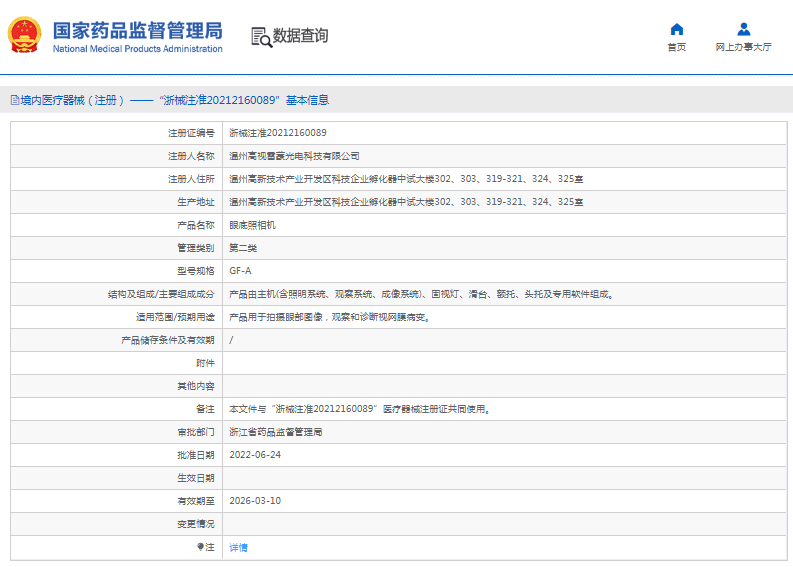Viewport: 793px width, 567px height.
Task: Click the bullet icon beside 注 label
Action: tap(200, 547)
